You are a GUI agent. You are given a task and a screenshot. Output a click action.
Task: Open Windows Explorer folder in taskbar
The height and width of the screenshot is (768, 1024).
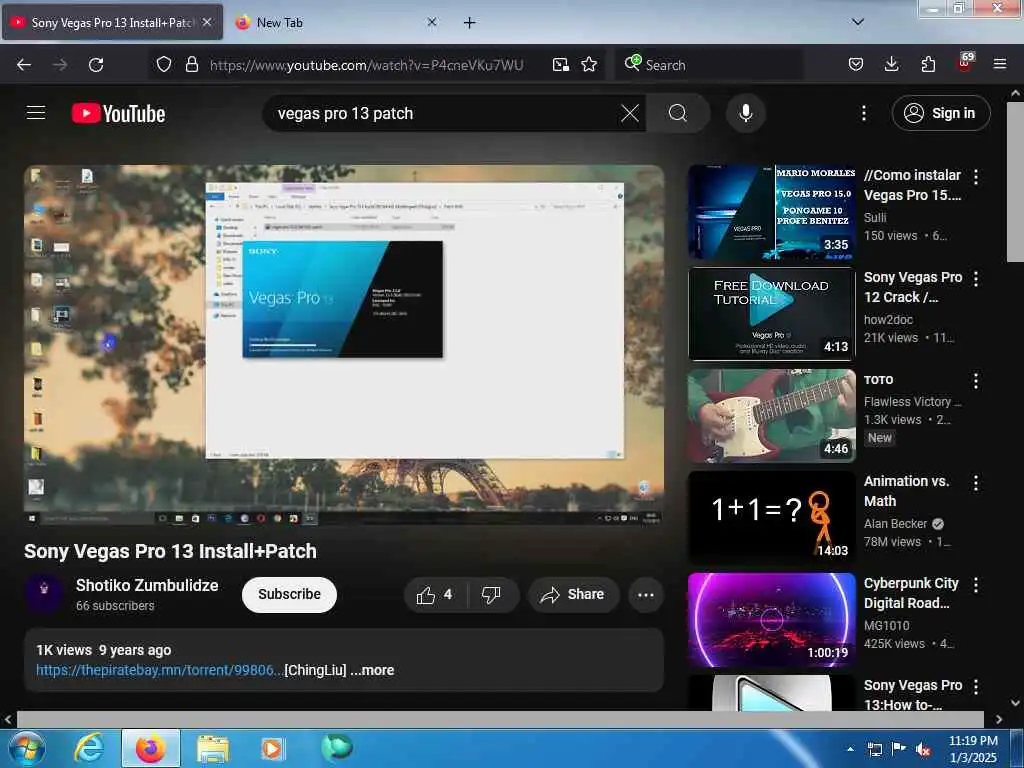[x=213, y=749]
